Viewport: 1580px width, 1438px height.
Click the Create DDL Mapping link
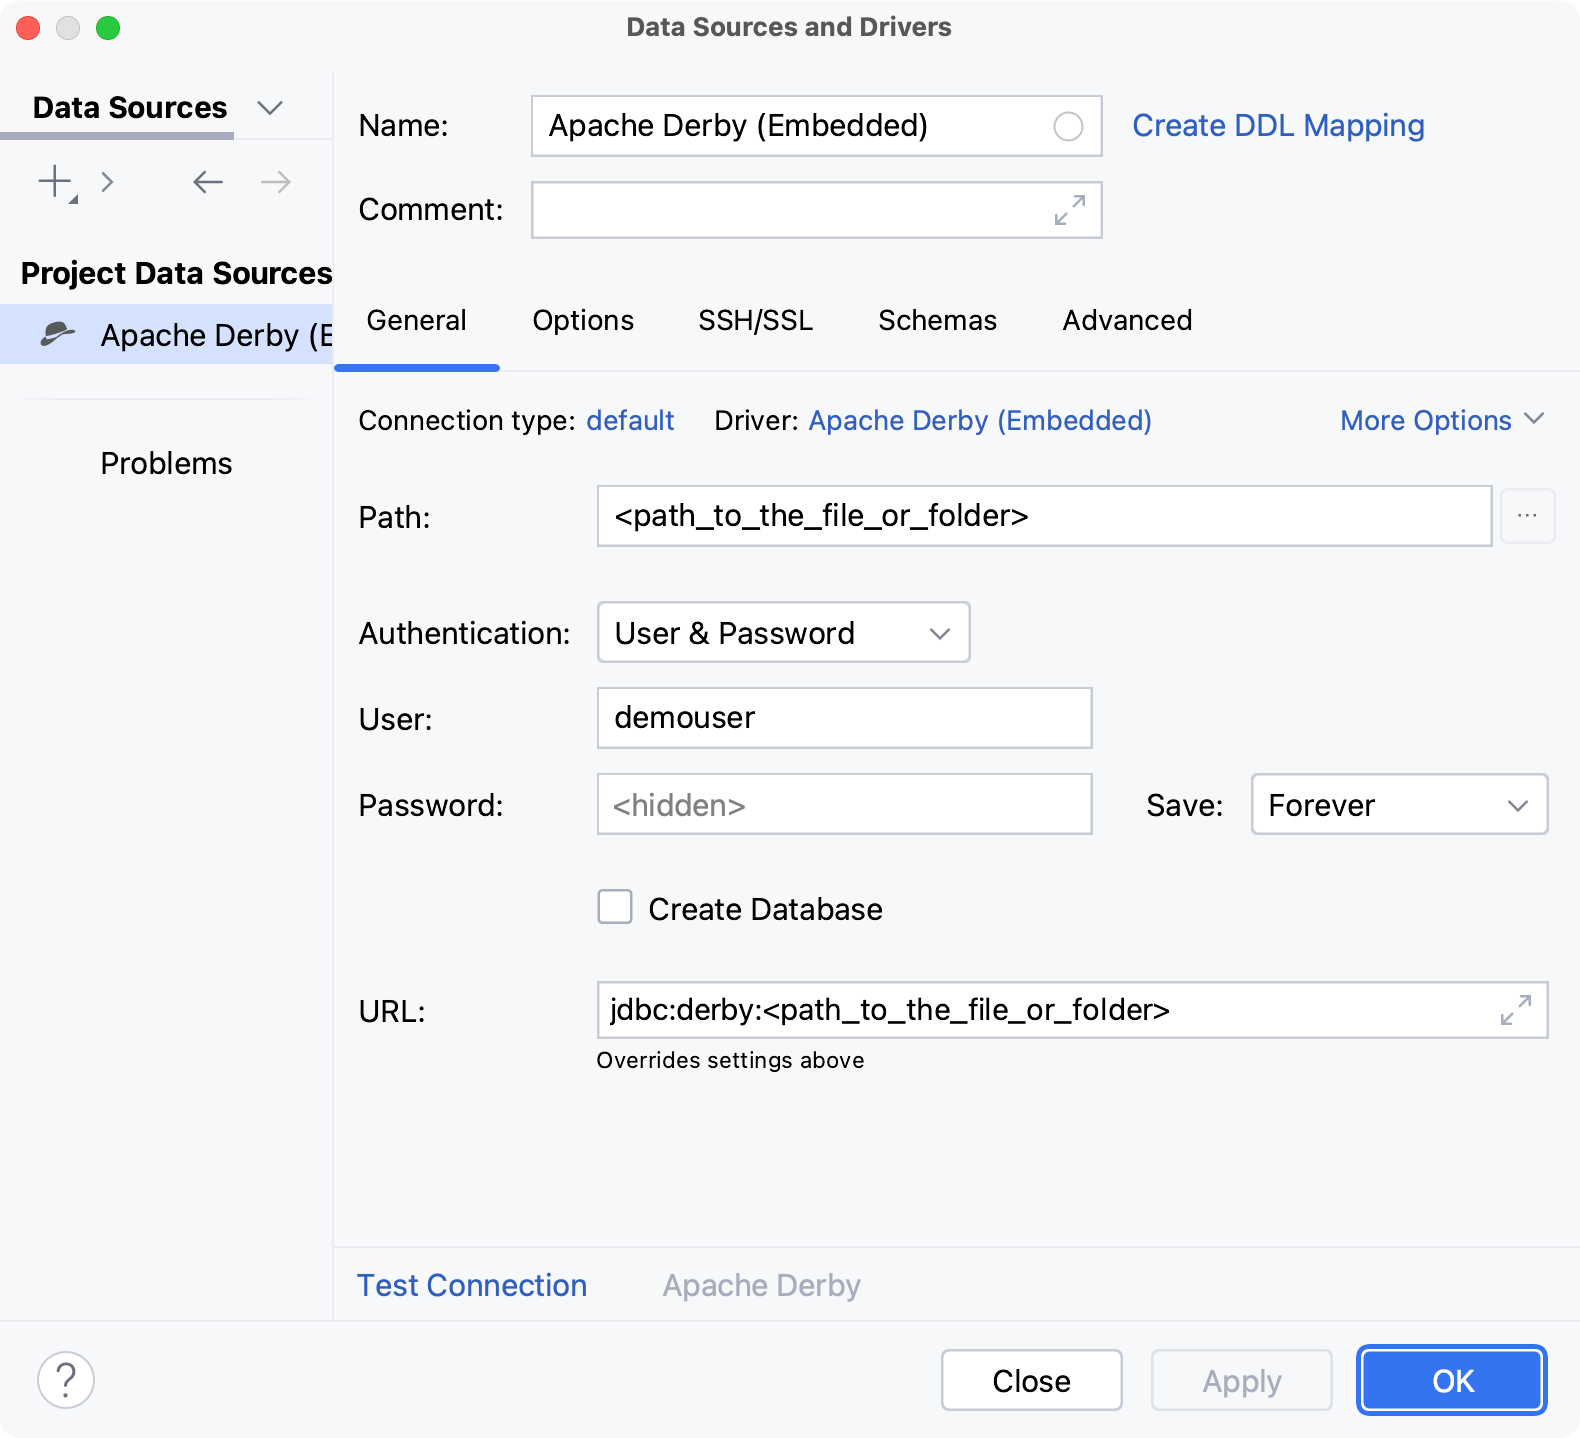tap(1278, 126)
